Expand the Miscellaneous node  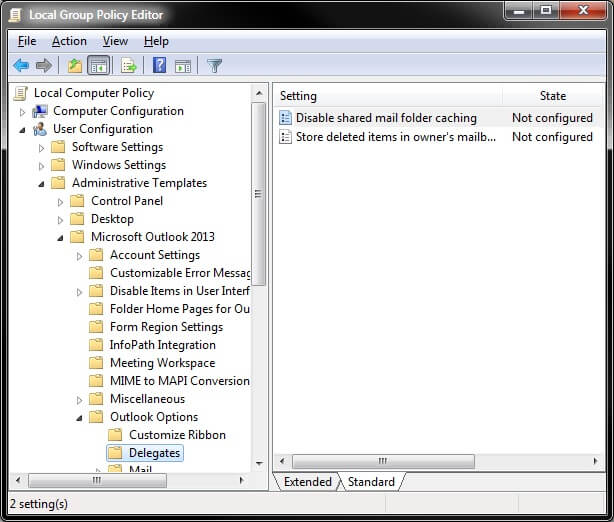point(79,400)
